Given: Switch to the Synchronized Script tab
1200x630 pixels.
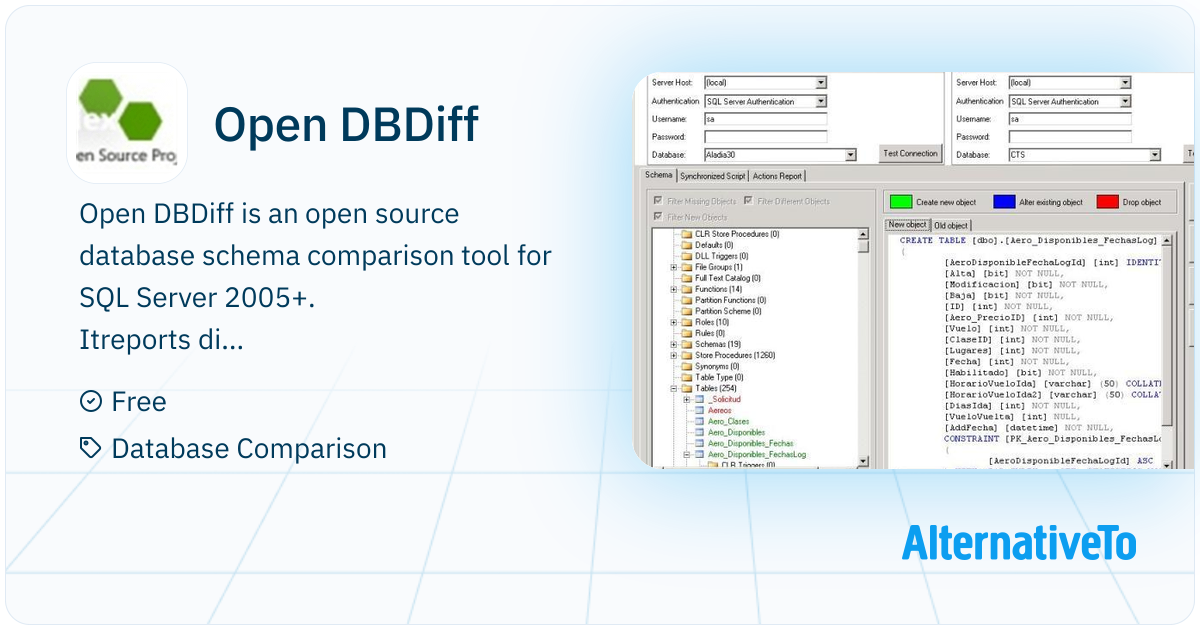Looking at the screenshot, I should pyautogui.click(x=713, y=176).
